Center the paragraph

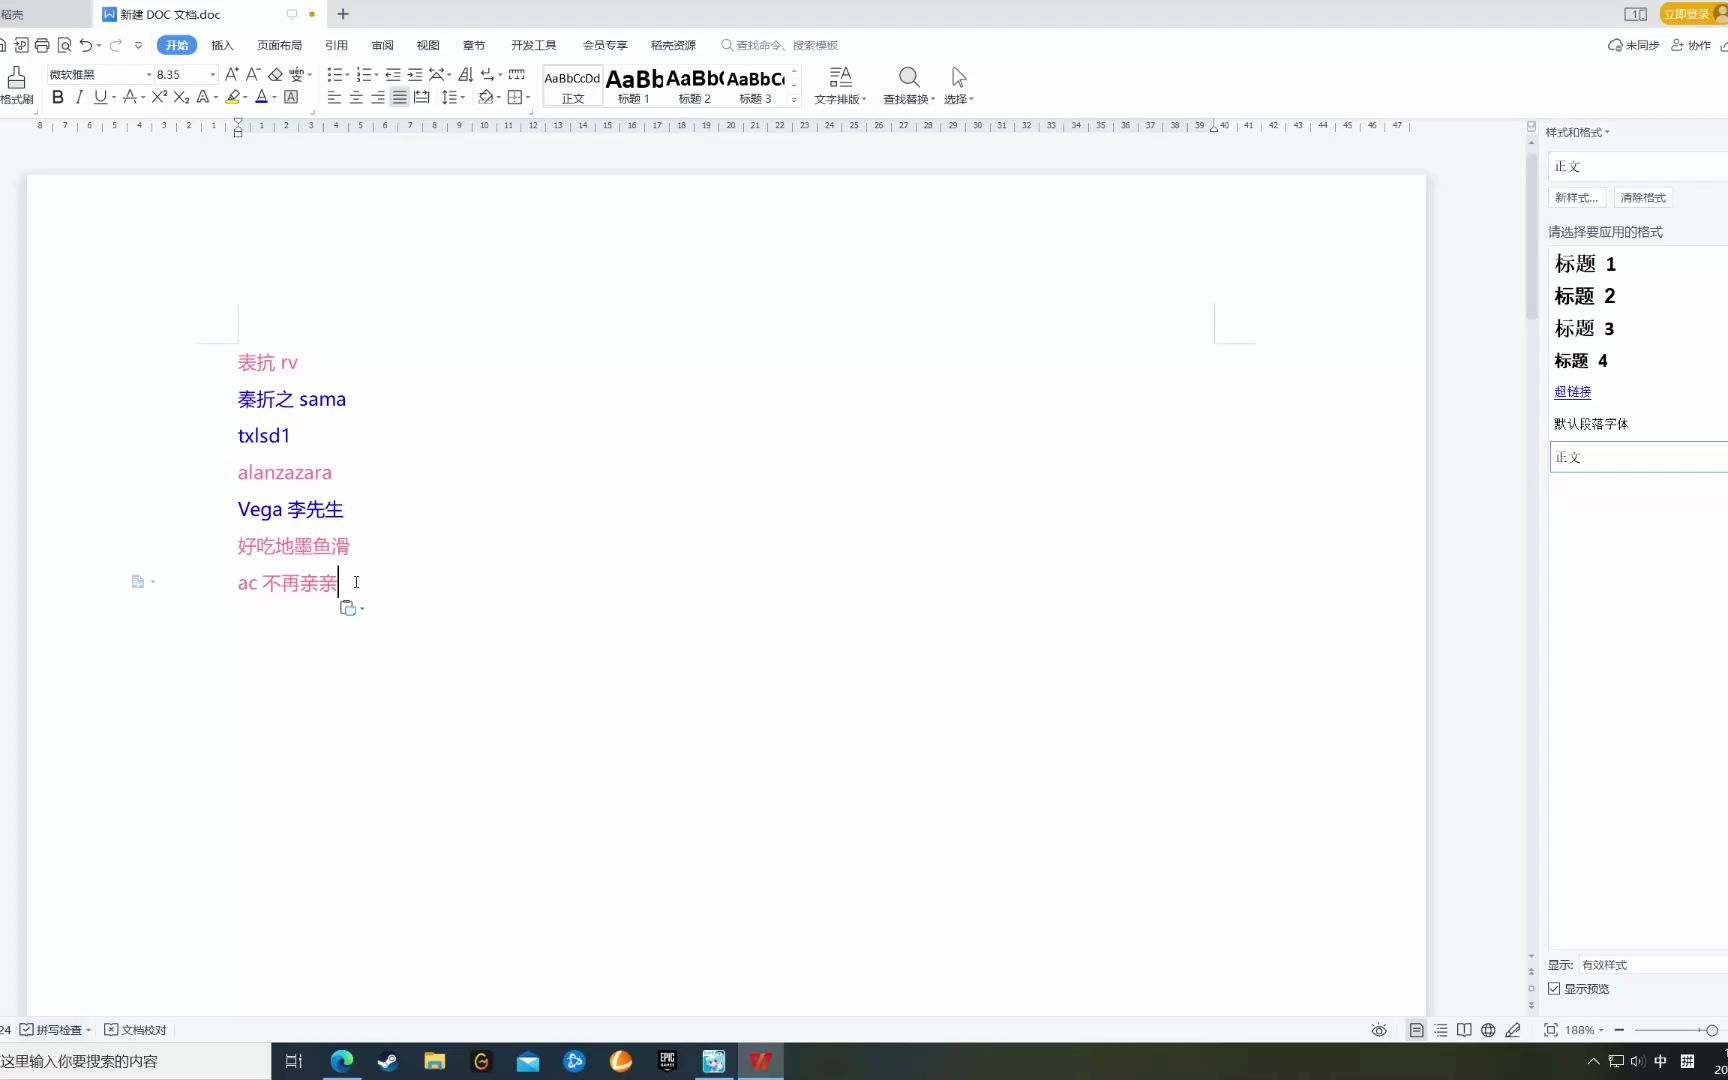tap(356, 97)
